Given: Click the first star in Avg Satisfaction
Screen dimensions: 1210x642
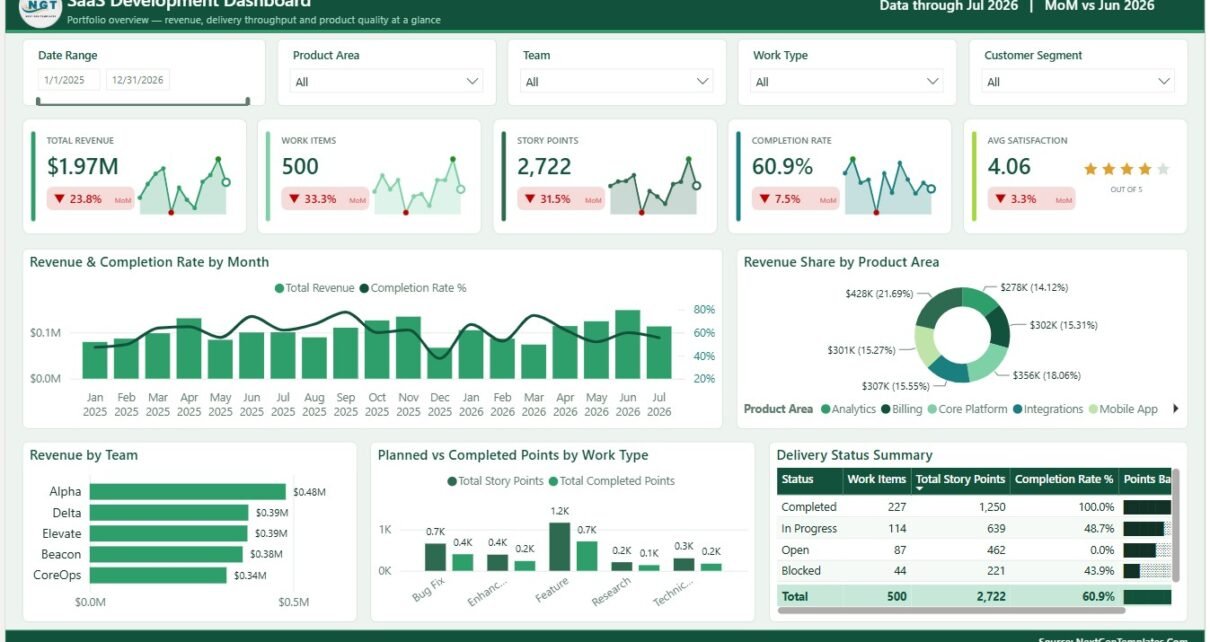Looking at the screenshot, I should click(1091, 169).
